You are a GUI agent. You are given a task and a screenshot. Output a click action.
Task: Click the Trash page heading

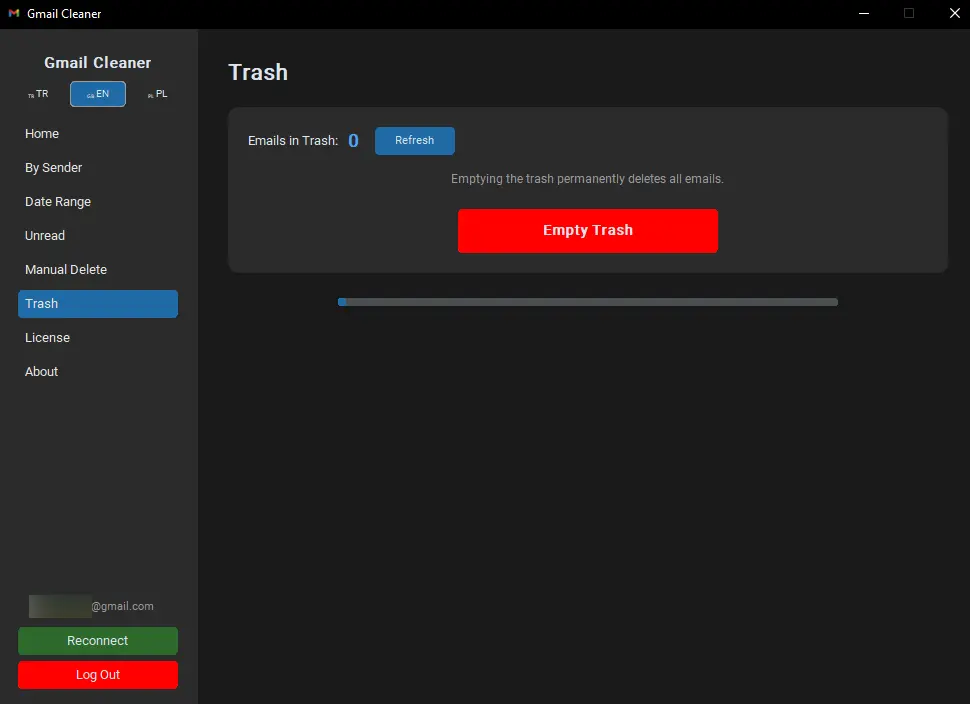coord(258,72)
